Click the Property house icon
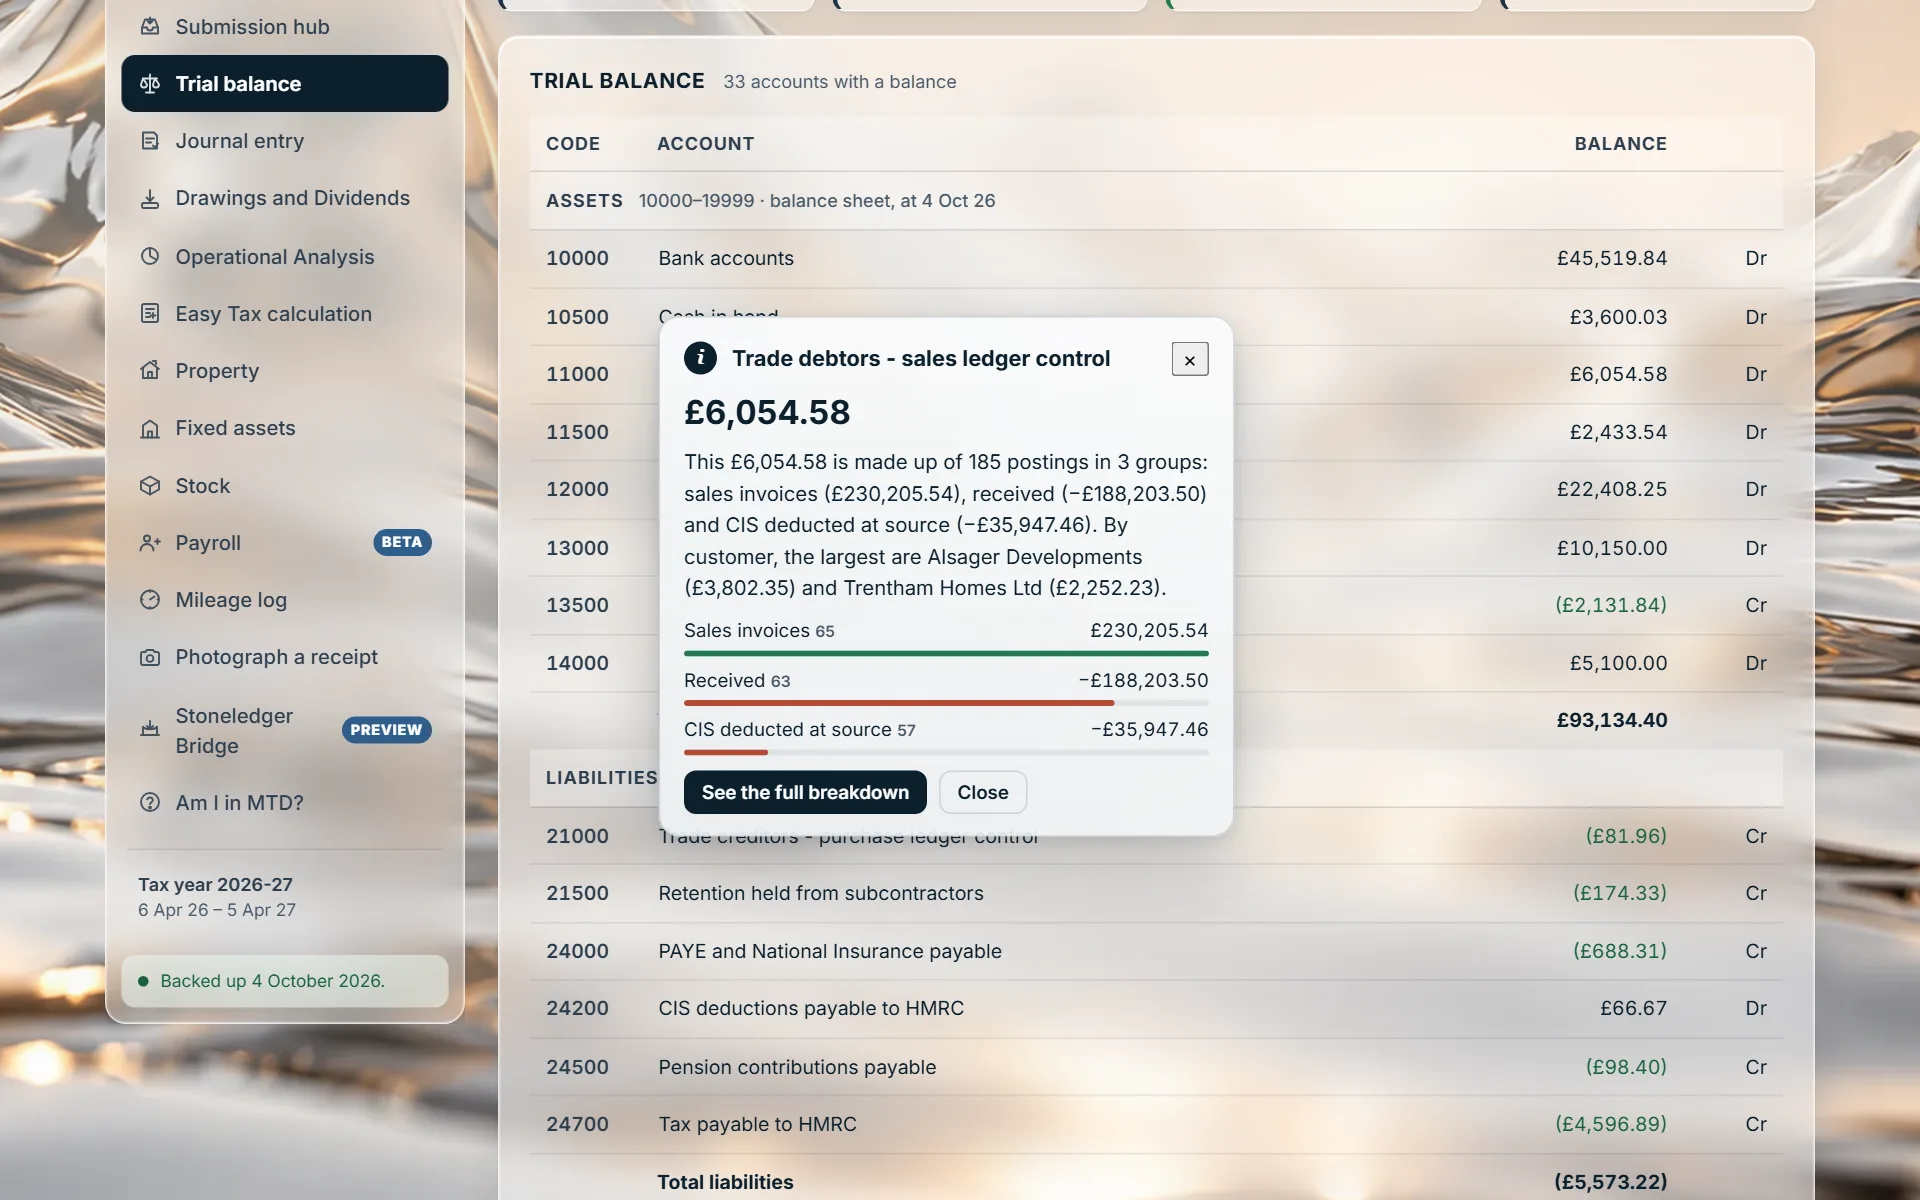 point(150,371)
